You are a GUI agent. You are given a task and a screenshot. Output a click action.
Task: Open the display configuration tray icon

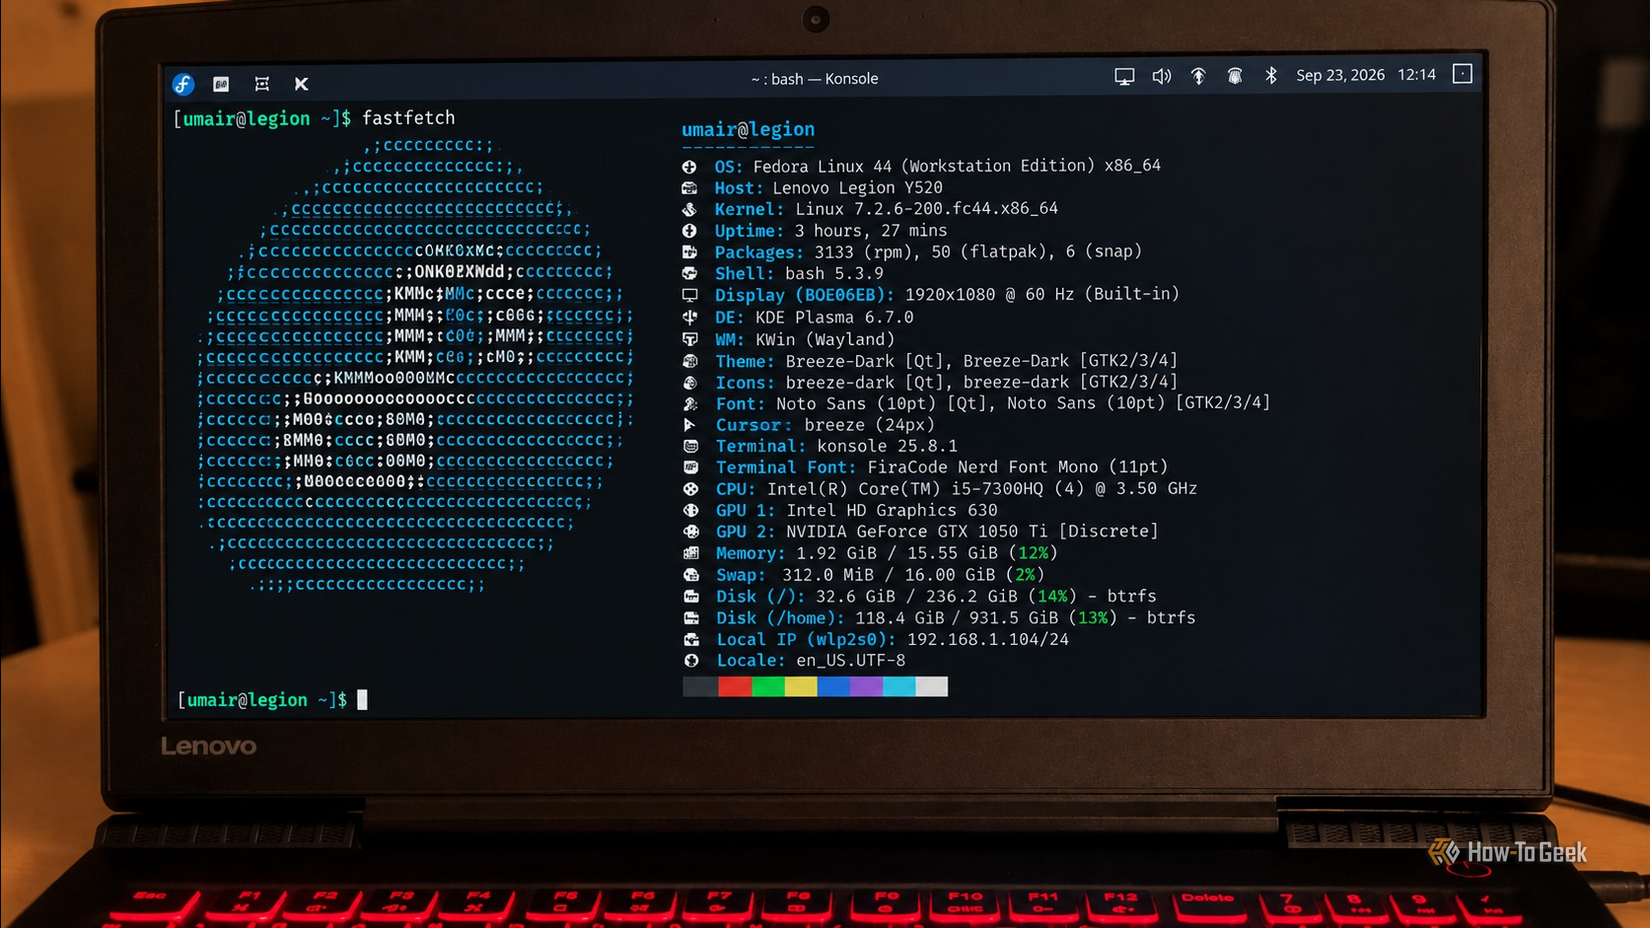[x=1124, y=76]
